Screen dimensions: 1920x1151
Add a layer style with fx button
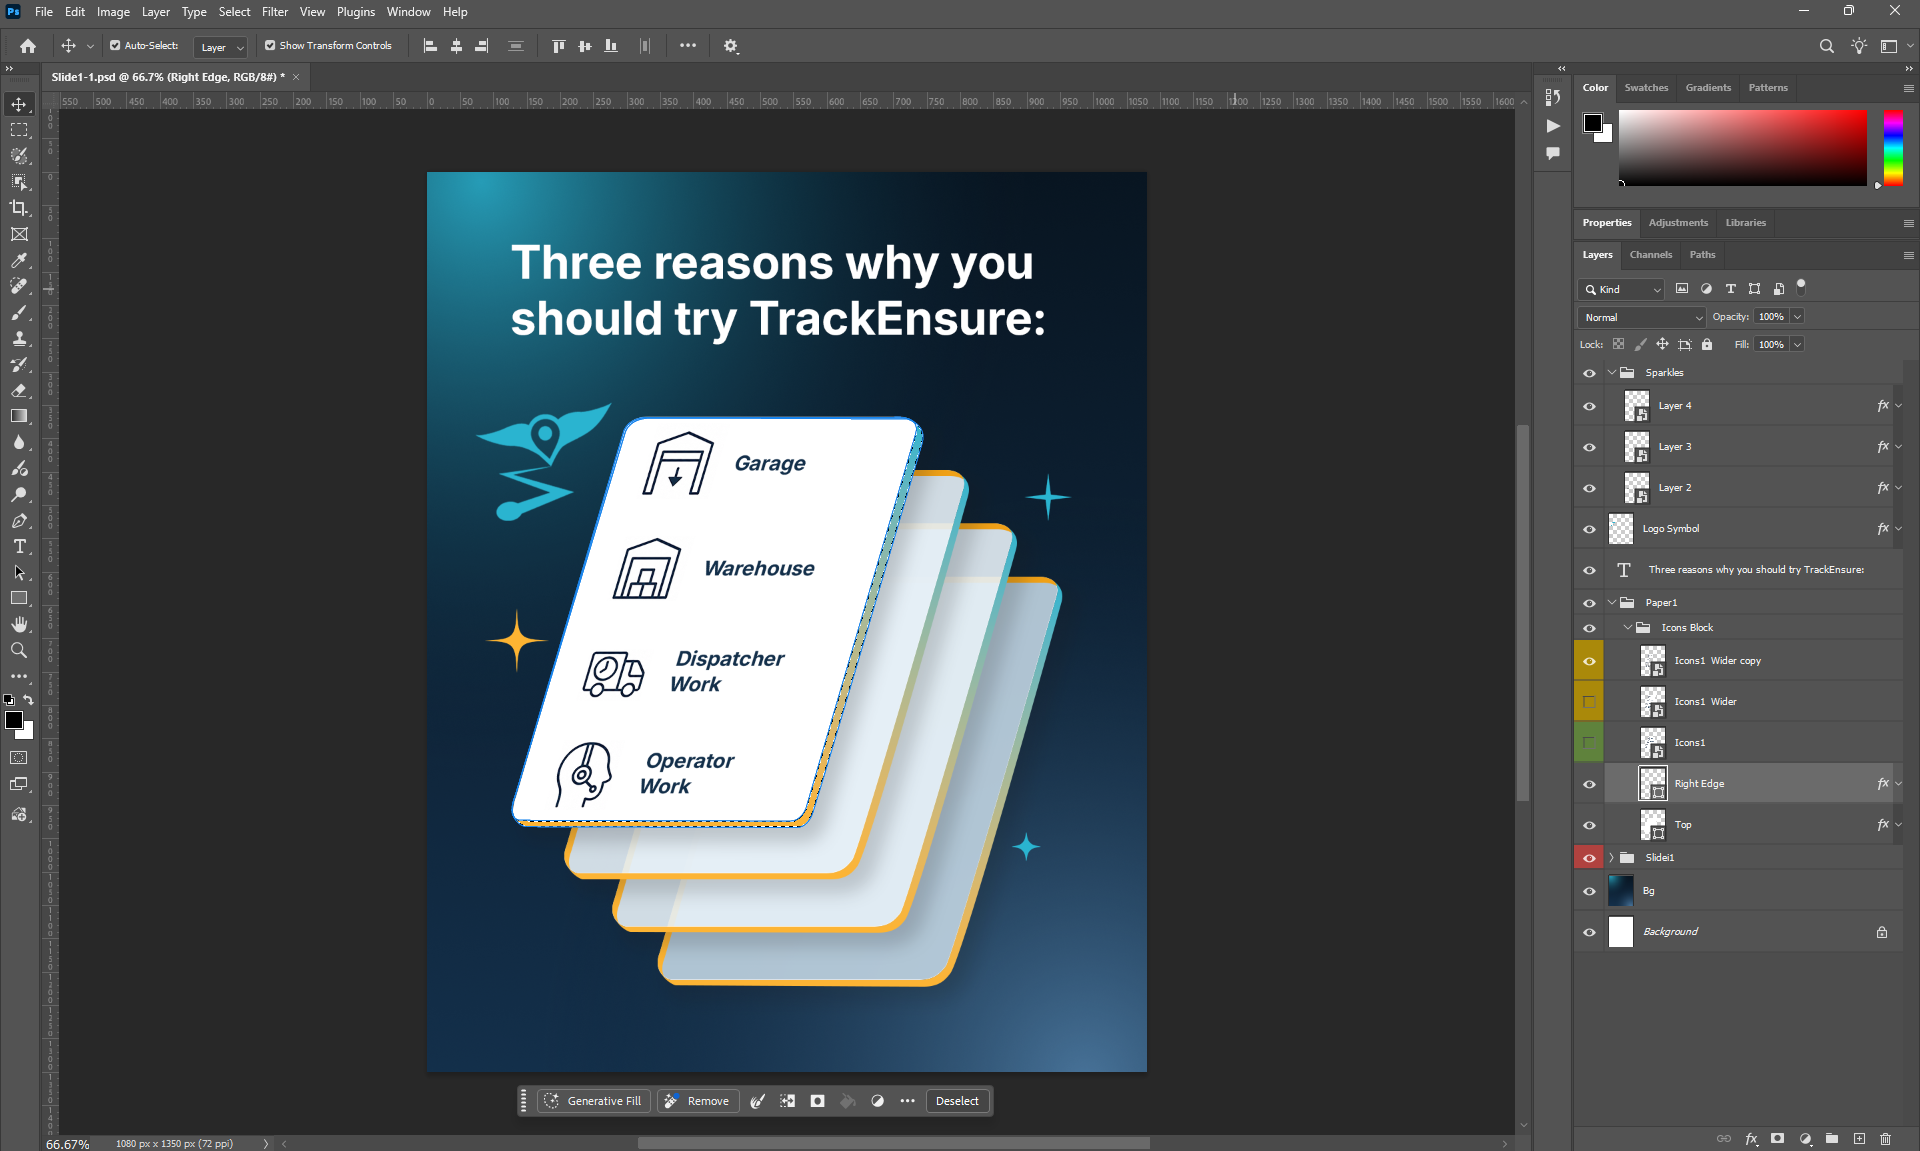pyautogui.click(x=1751, y=1139)
